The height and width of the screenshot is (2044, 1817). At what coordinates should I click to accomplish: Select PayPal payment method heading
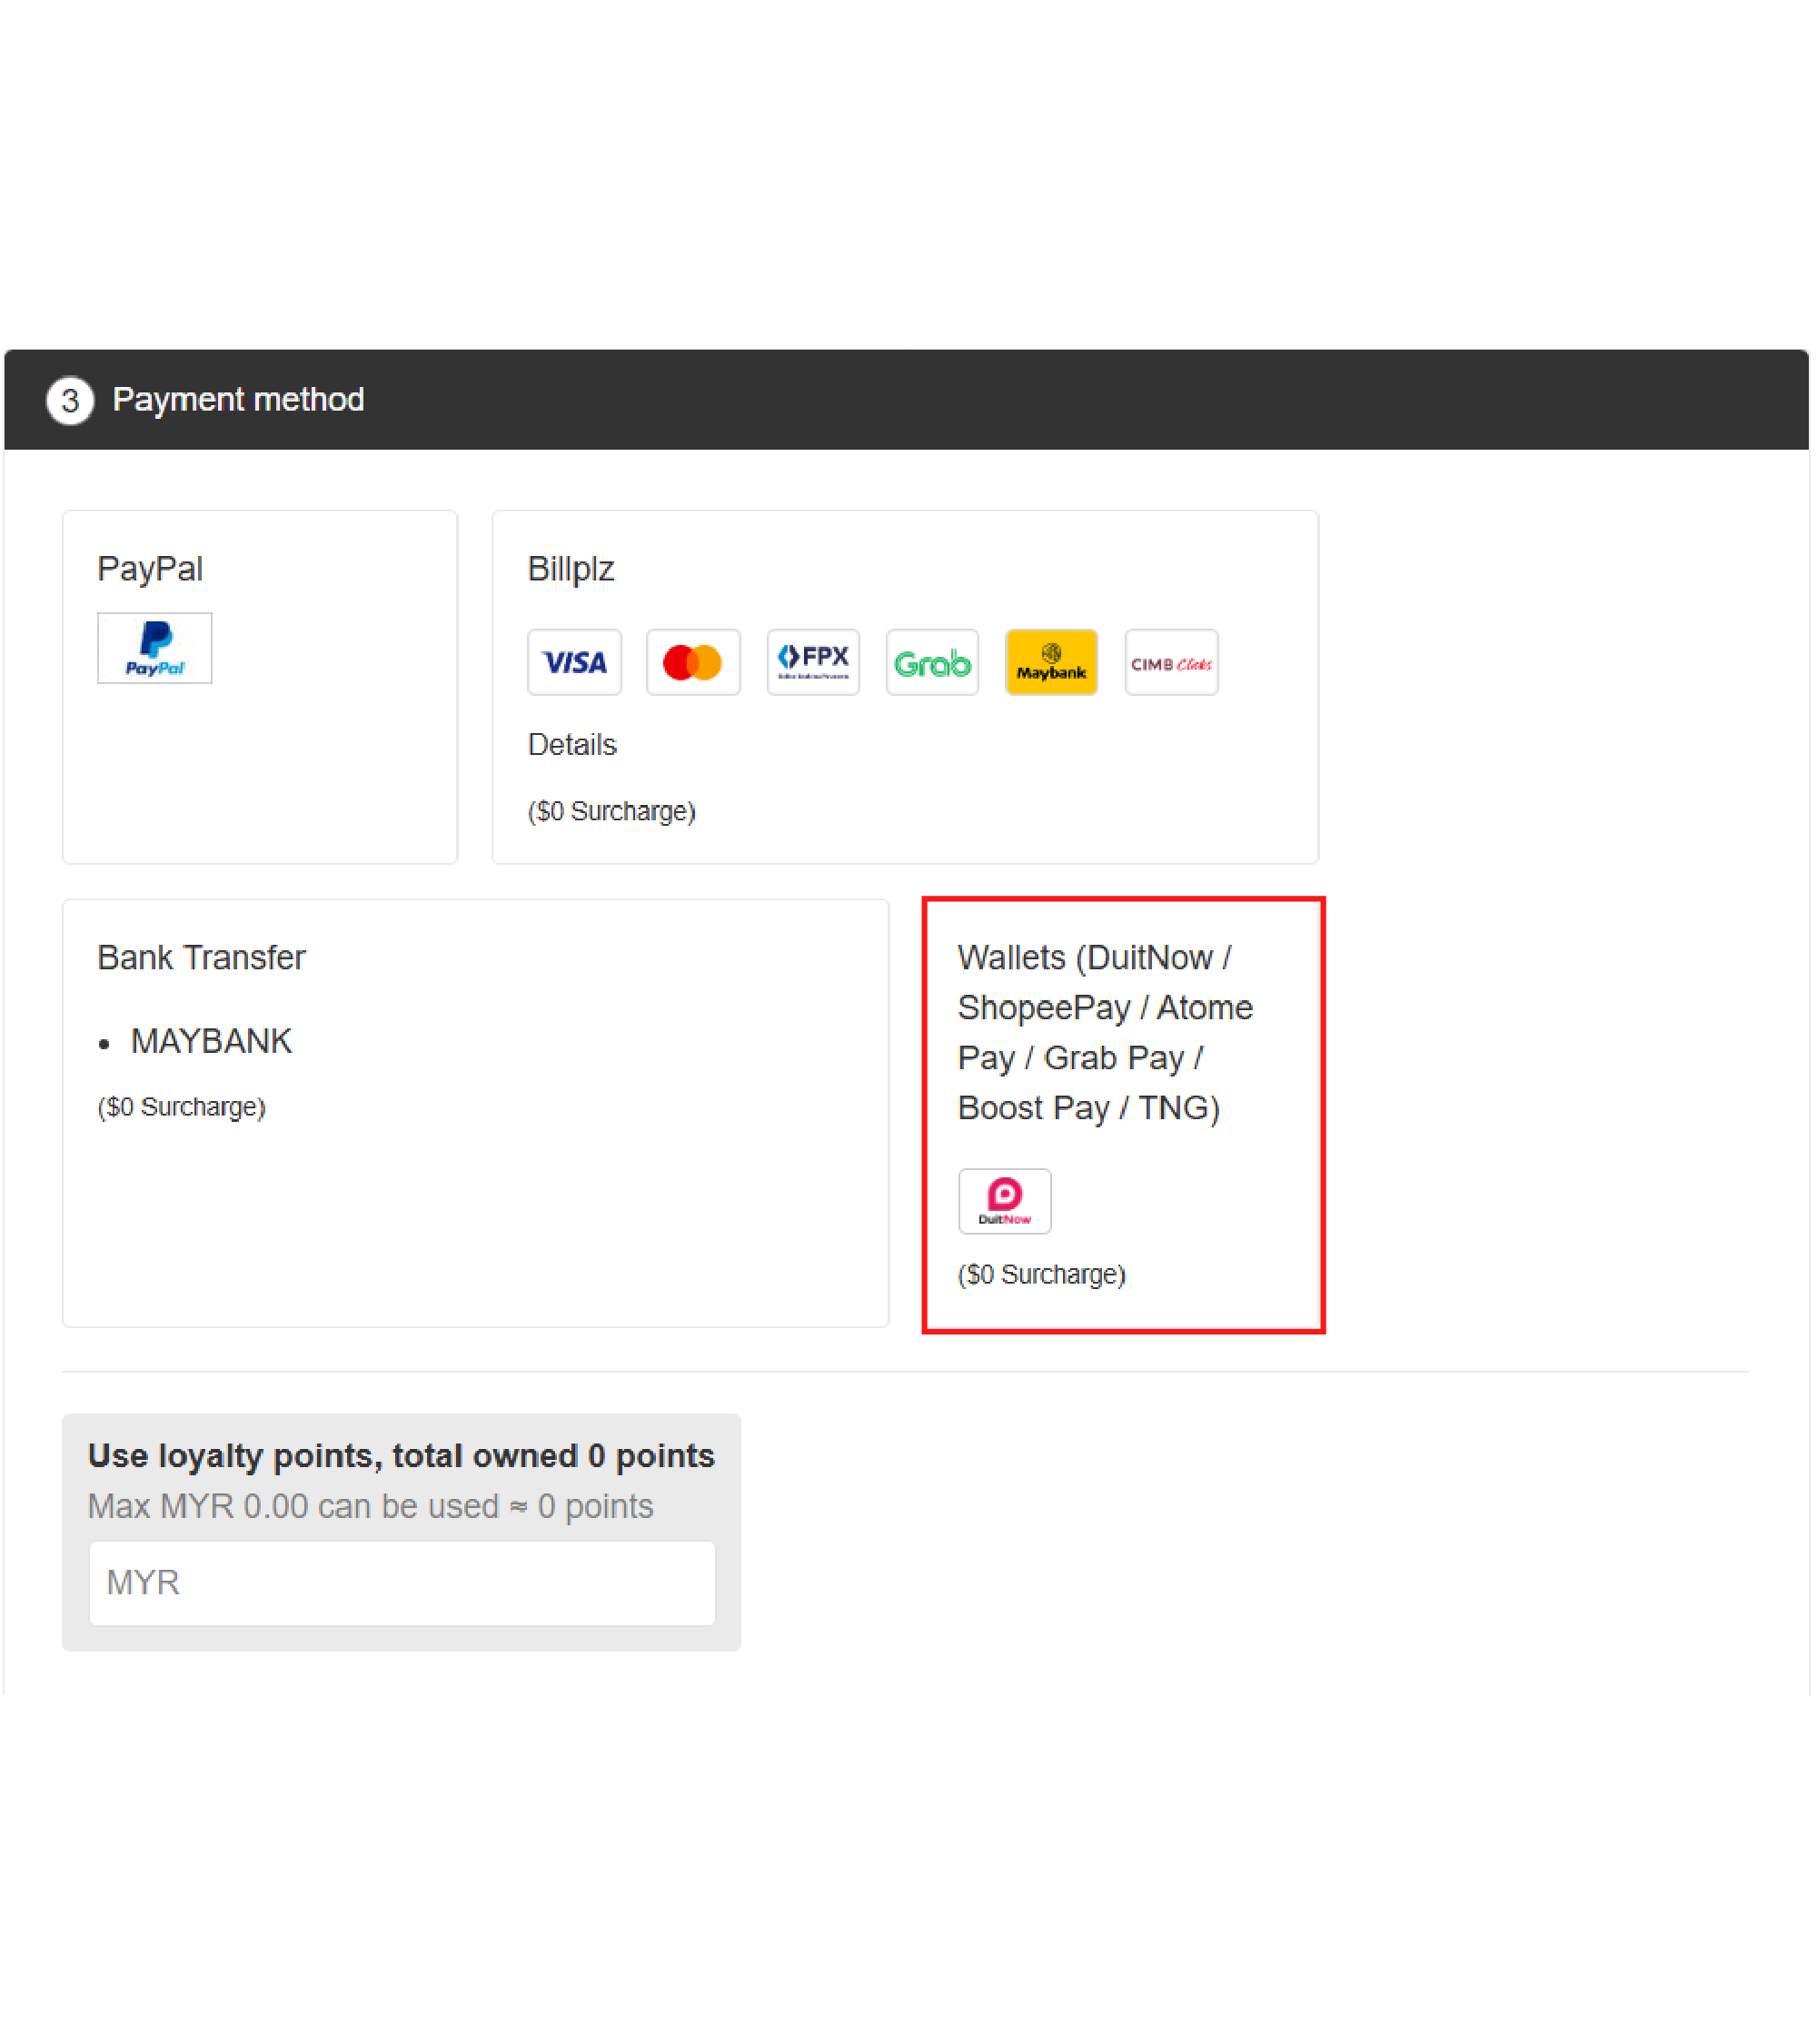coord(150,569)
